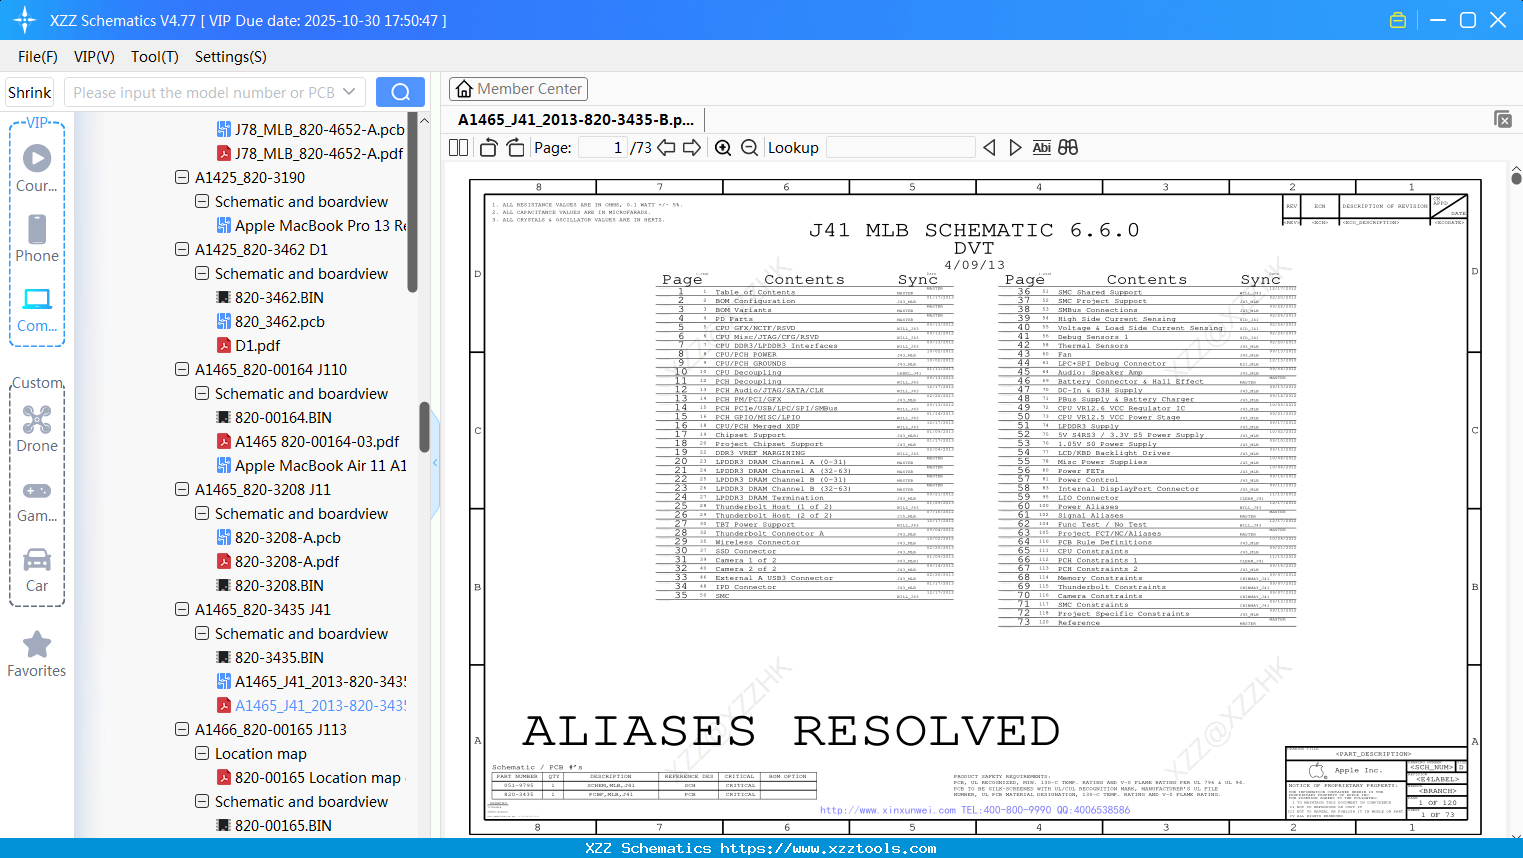
Task: Open the VIP(V) menu
Action: click(94, 57)
